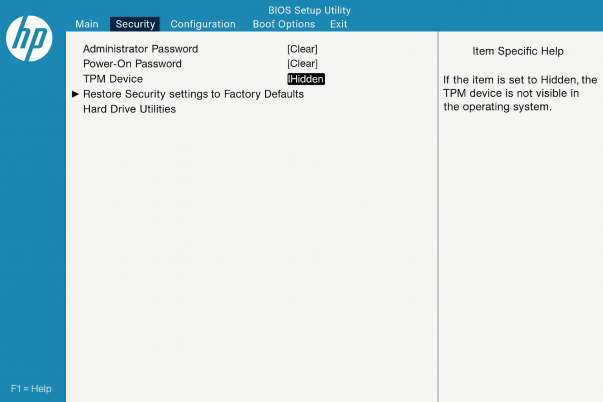Open the Exit menu tab
This screenshot has width=603, height=402.
point(339,24)
